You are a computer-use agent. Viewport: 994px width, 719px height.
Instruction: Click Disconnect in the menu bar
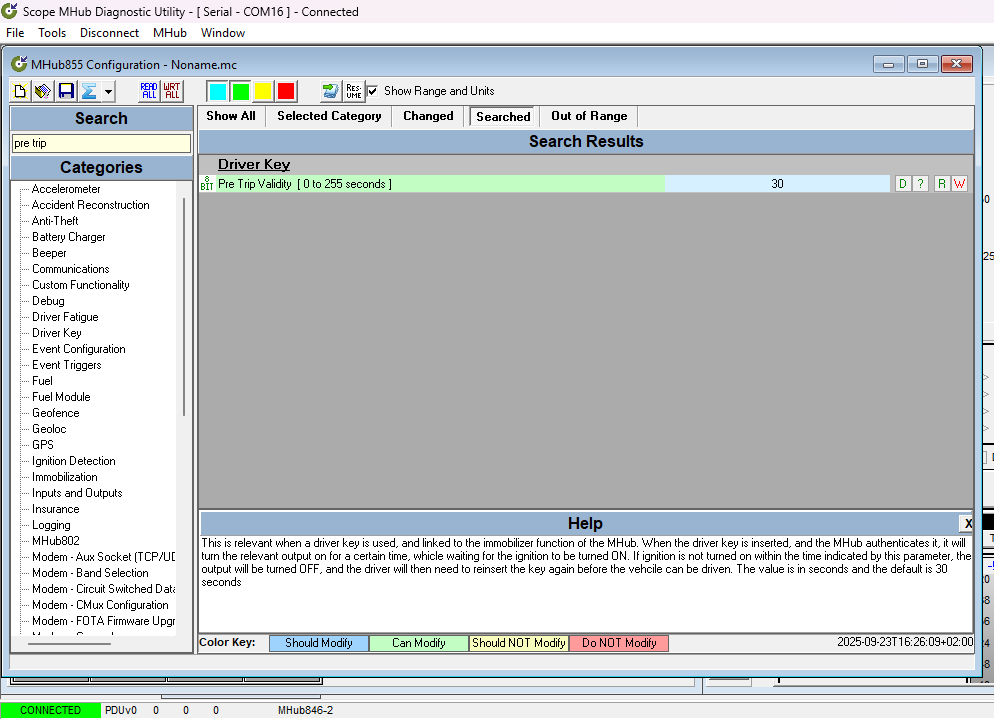[x=109, y=33]
